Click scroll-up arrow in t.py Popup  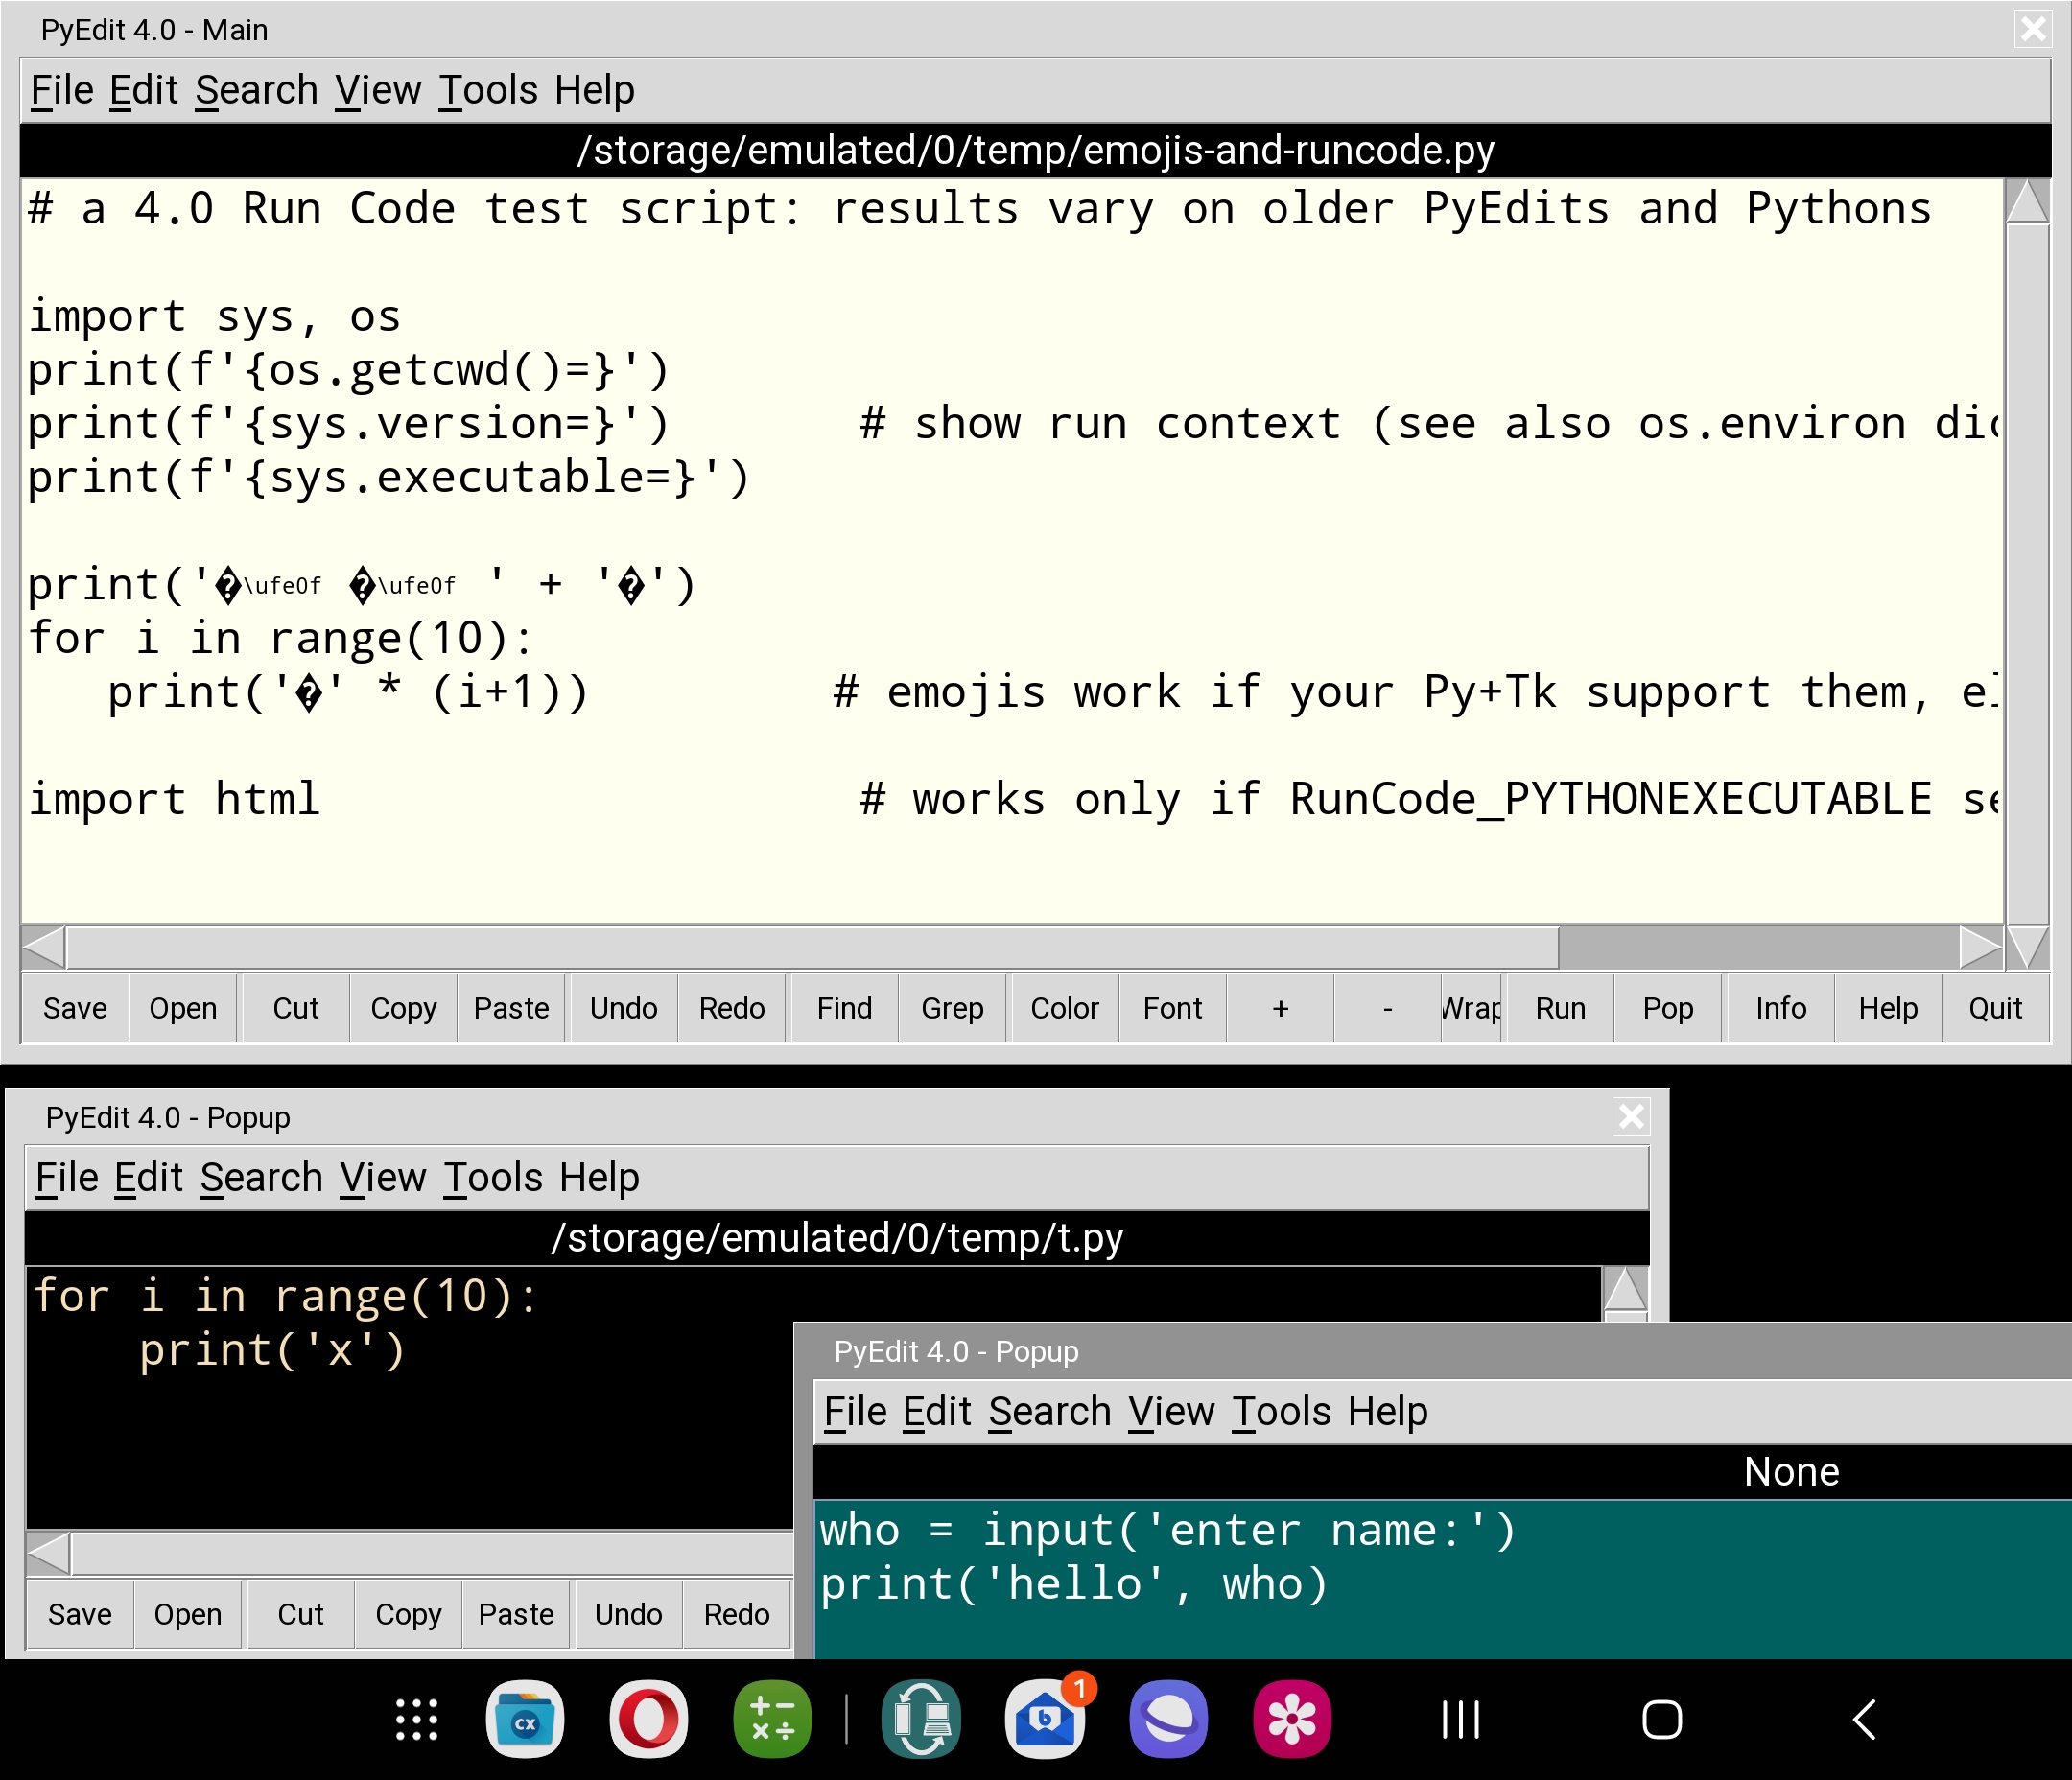click(1626, 1289)
